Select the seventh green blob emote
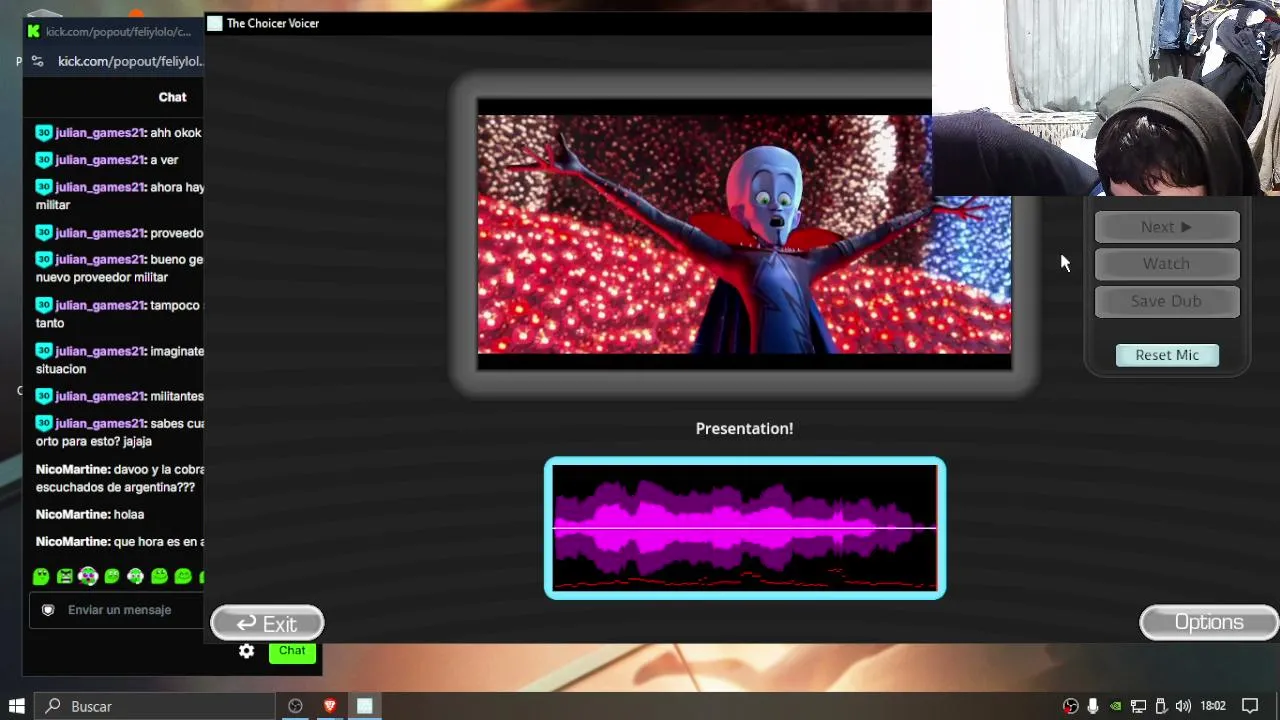The height and width of the screenshot is (720, 1280). 183,576
